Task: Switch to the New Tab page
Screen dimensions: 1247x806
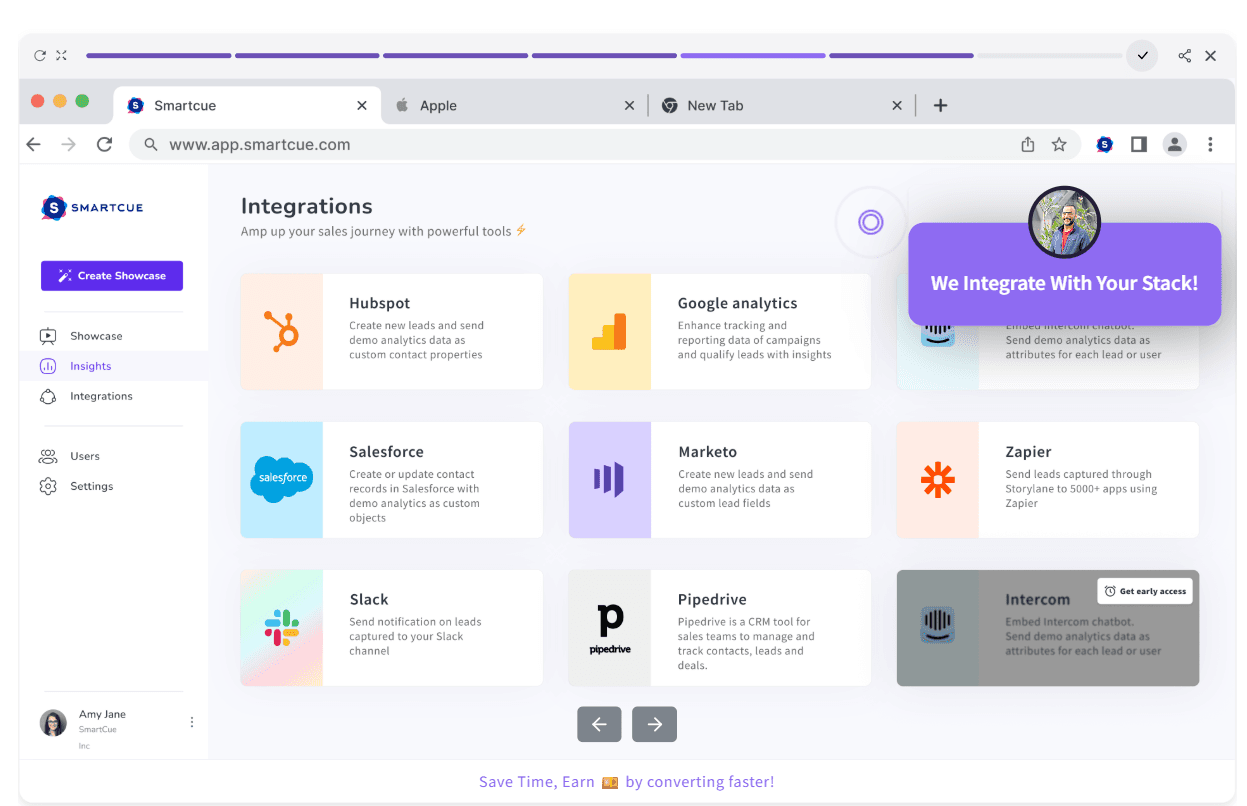Action: click(715, 105)
